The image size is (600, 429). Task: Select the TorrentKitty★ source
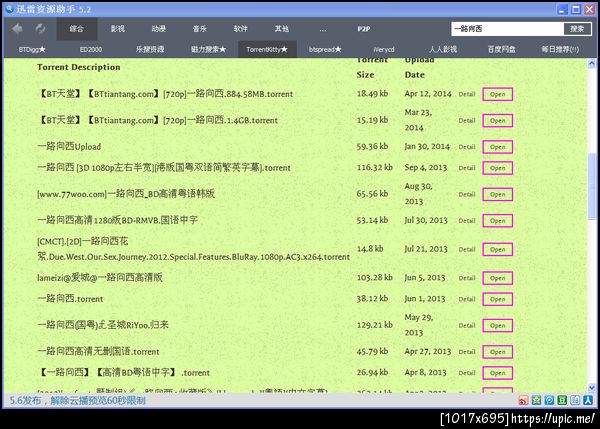[x=267, y=49]
